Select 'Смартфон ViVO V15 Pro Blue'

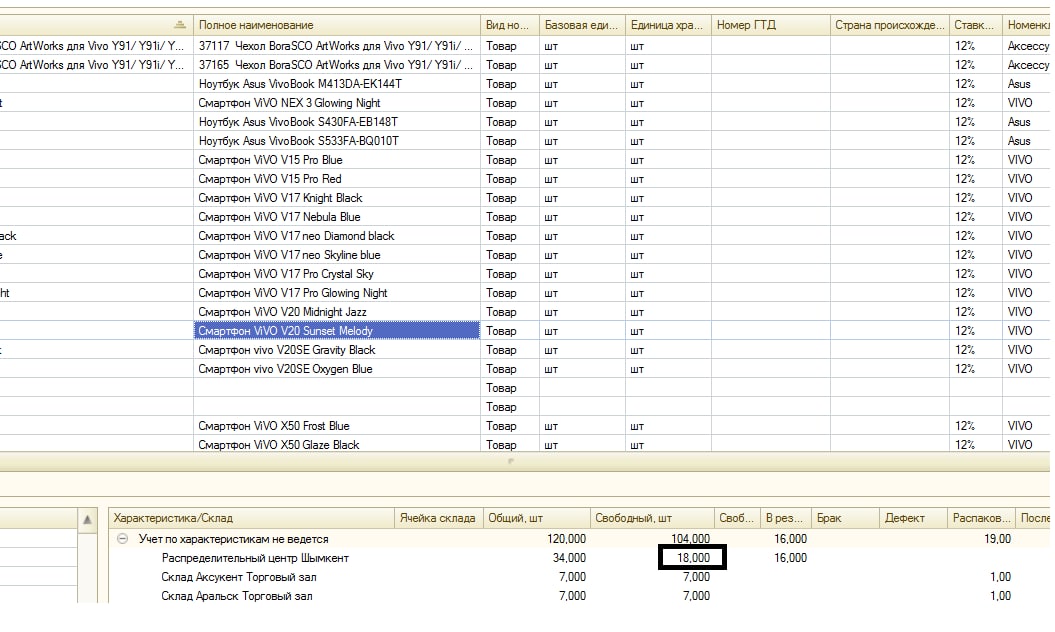(x=270, y=160)
